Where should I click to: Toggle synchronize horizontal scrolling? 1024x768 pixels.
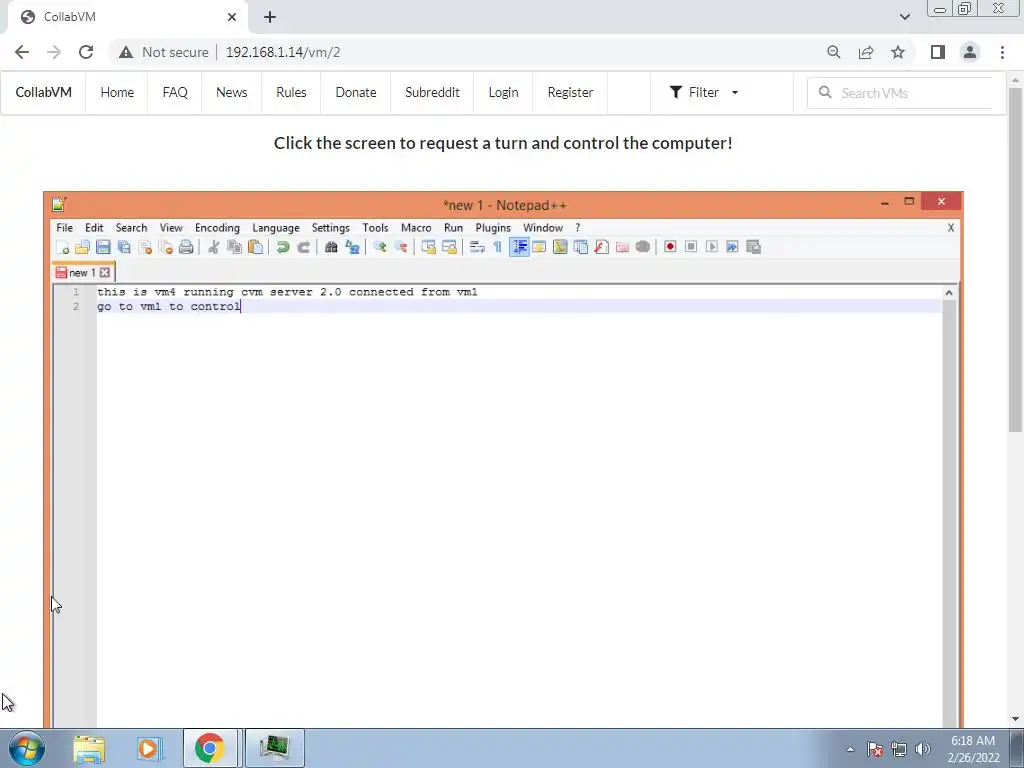click(x=449, y=247)
